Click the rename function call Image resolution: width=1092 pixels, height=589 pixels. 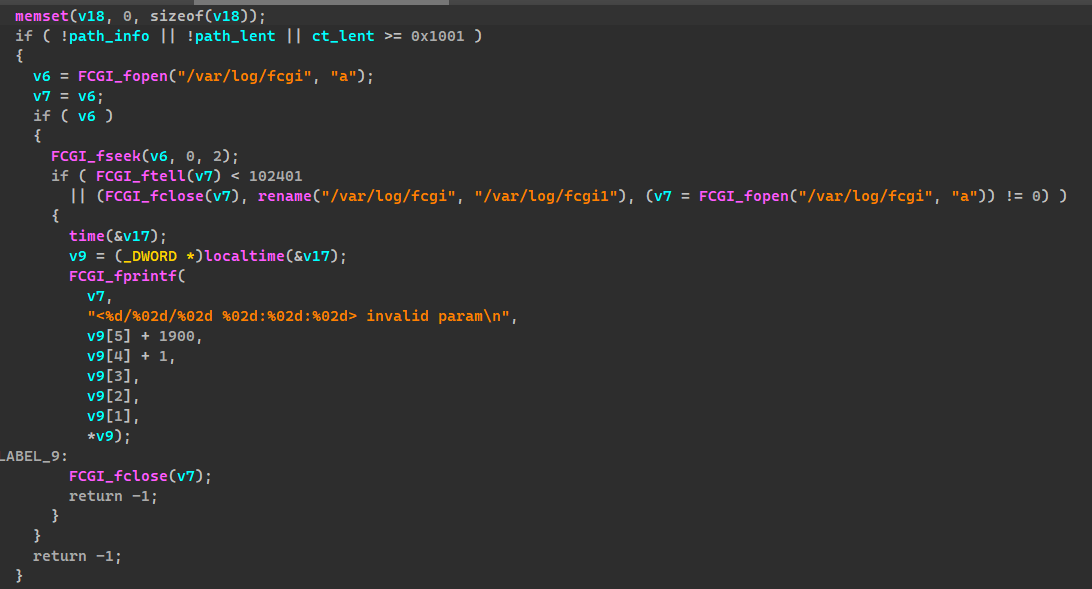tap(284, 196)
